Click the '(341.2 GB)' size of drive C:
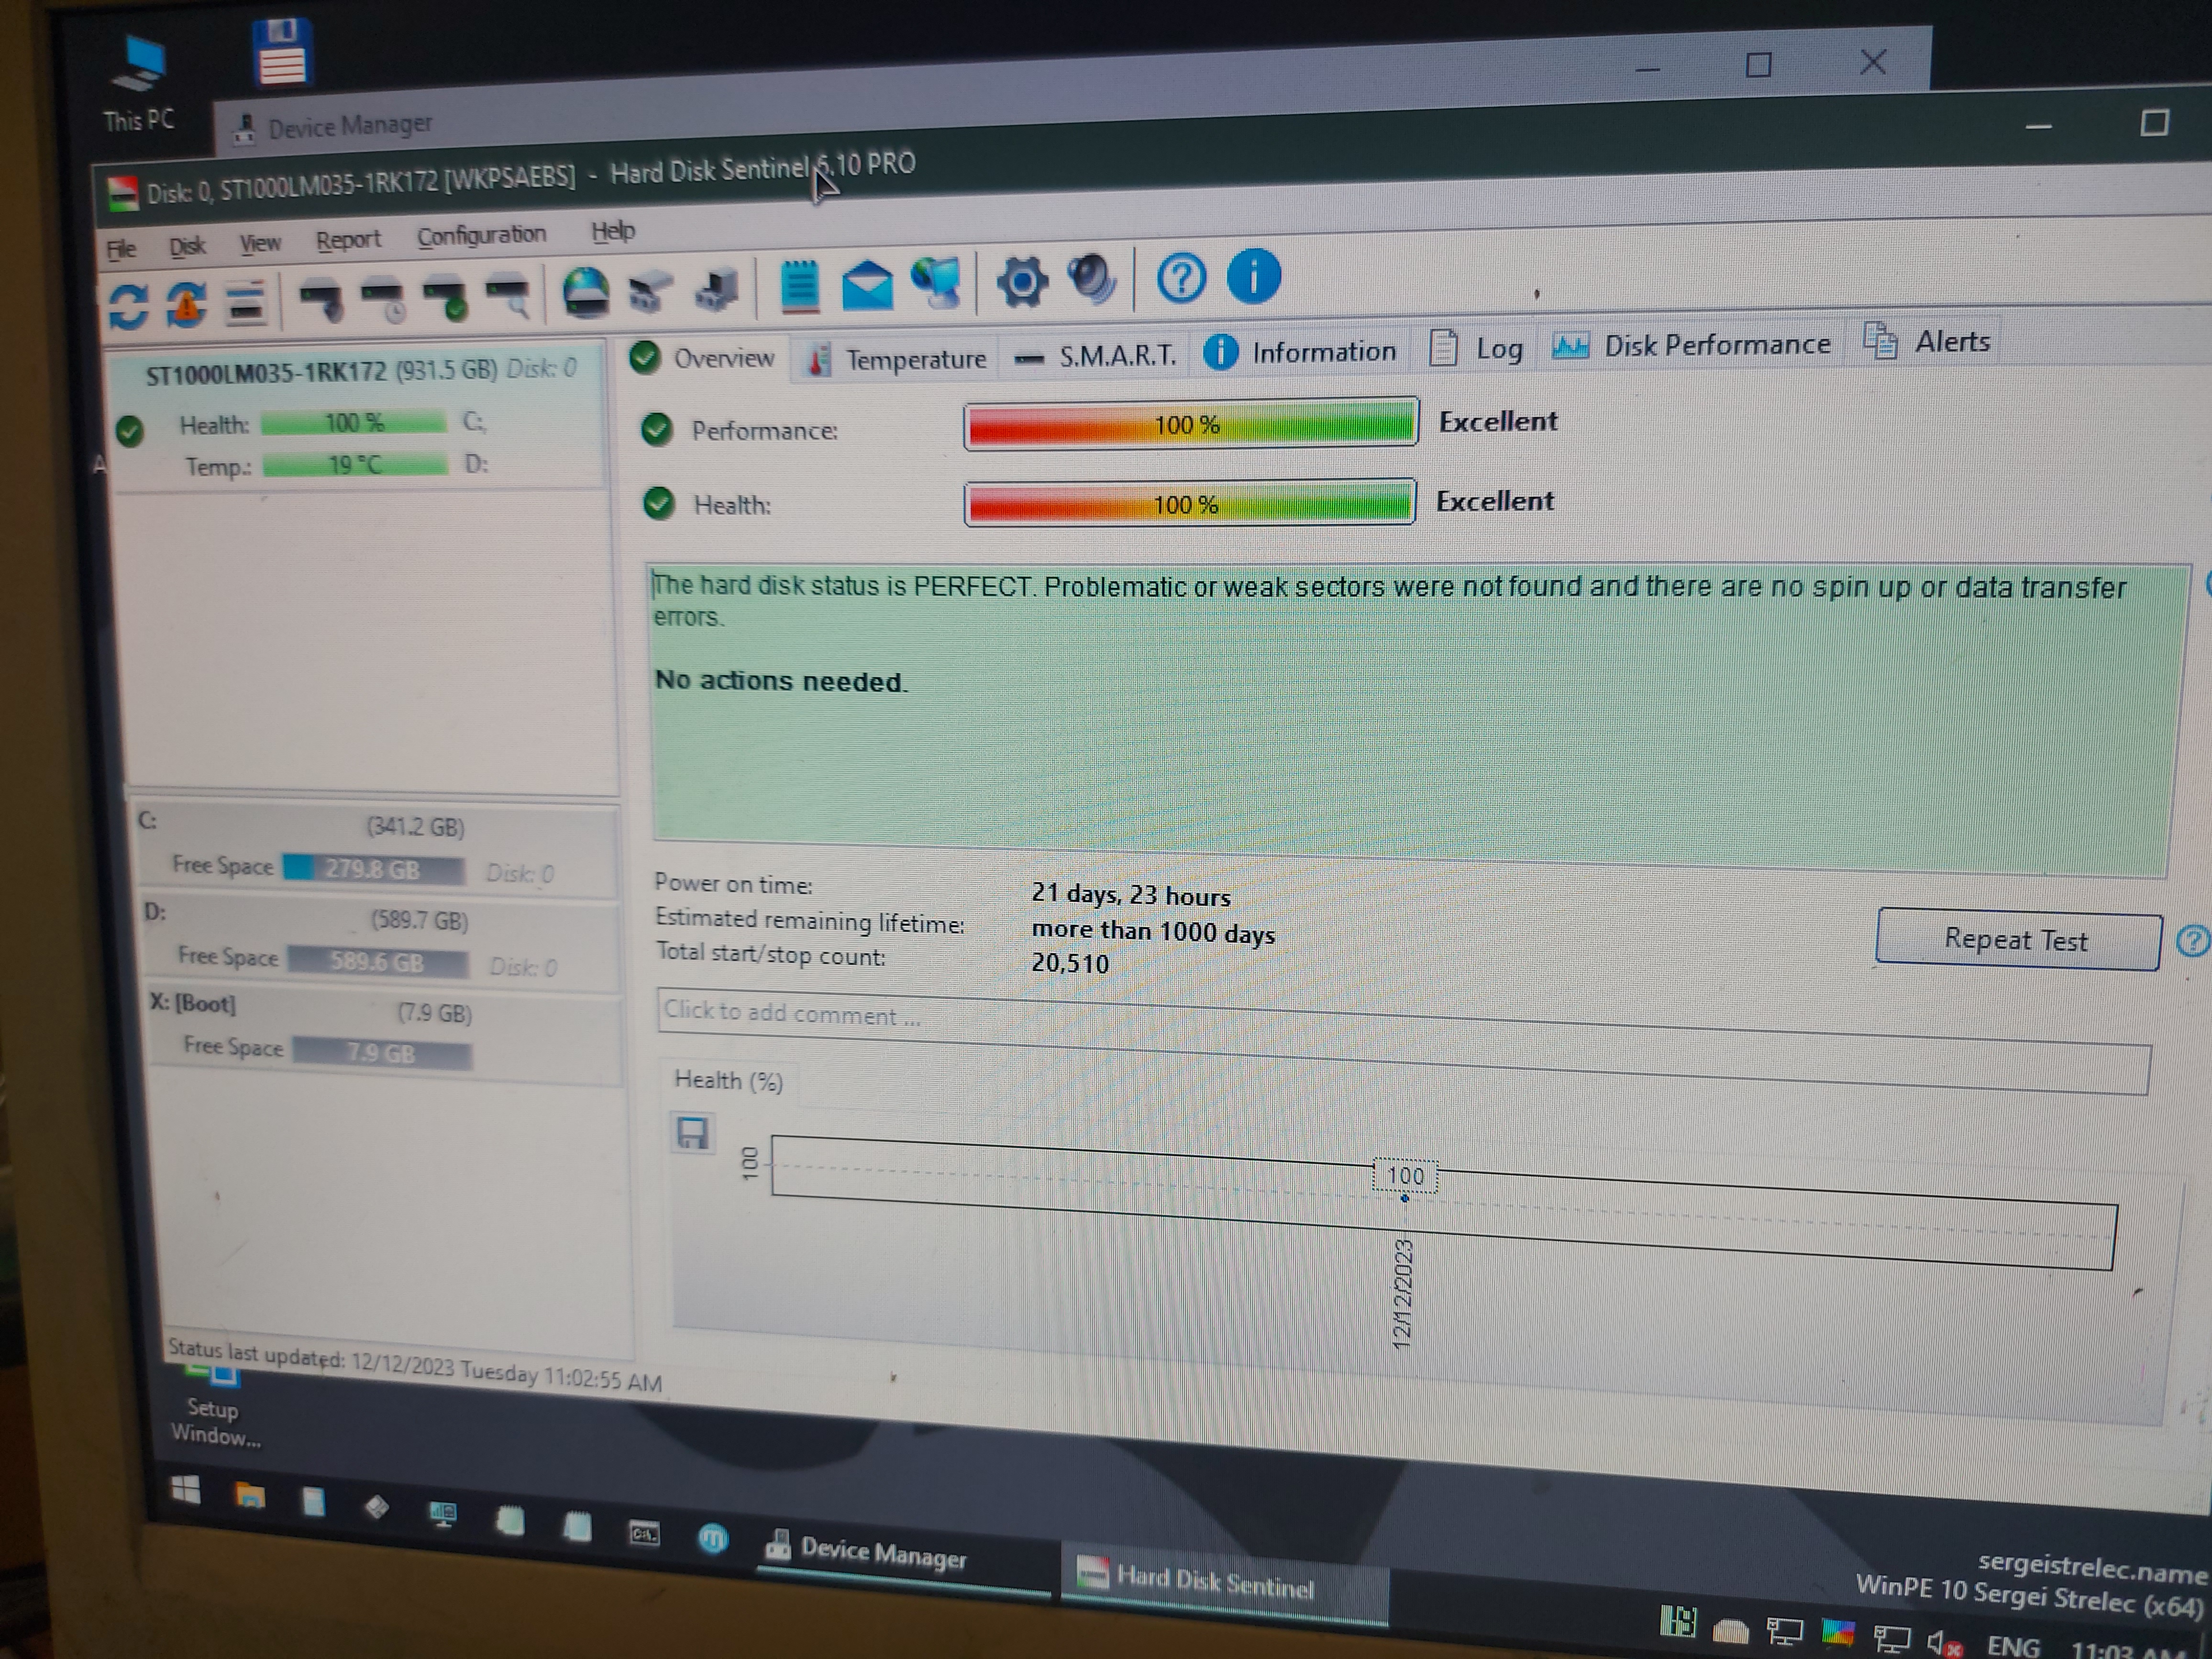 415,827
